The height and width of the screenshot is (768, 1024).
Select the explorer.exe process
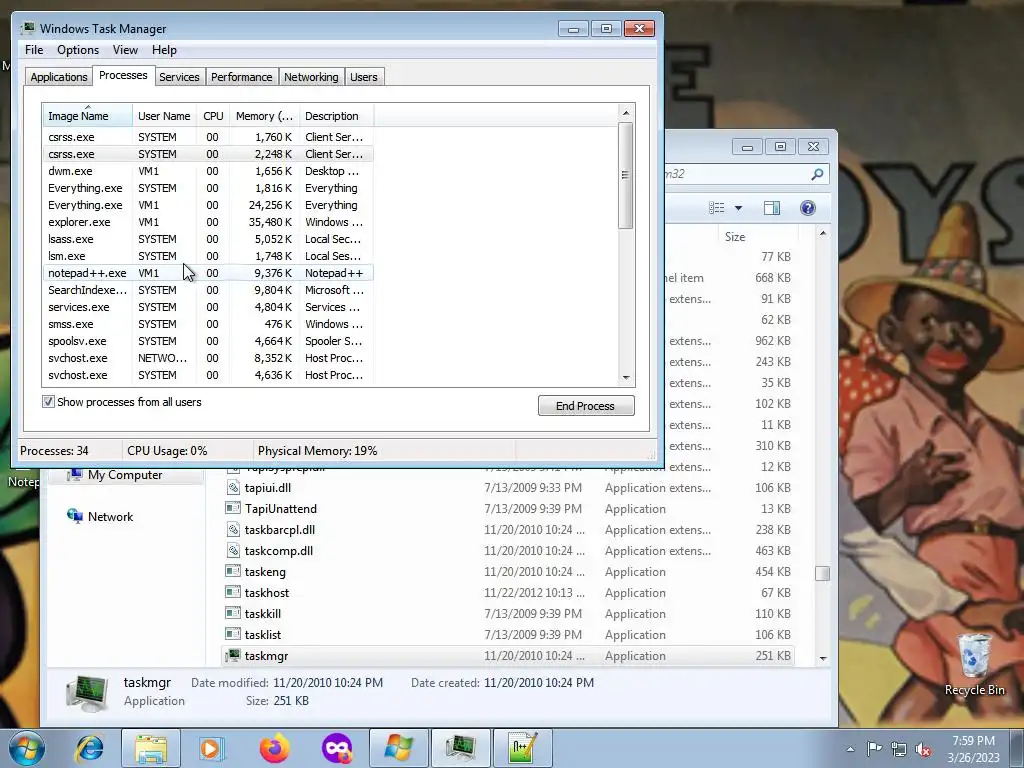point(208,222)
